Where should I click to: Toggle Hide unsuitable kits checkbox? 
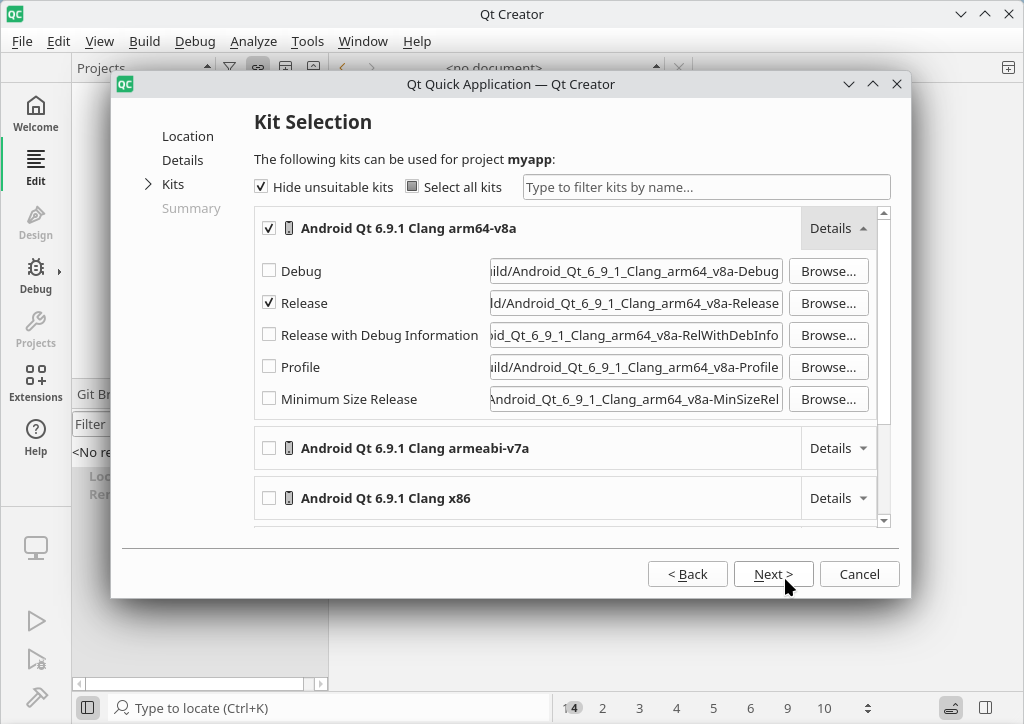[261, 187]
